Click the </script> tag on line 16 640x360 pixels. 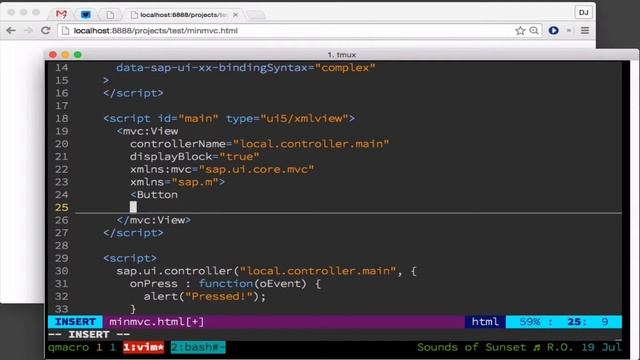click(x=133, y=93)
